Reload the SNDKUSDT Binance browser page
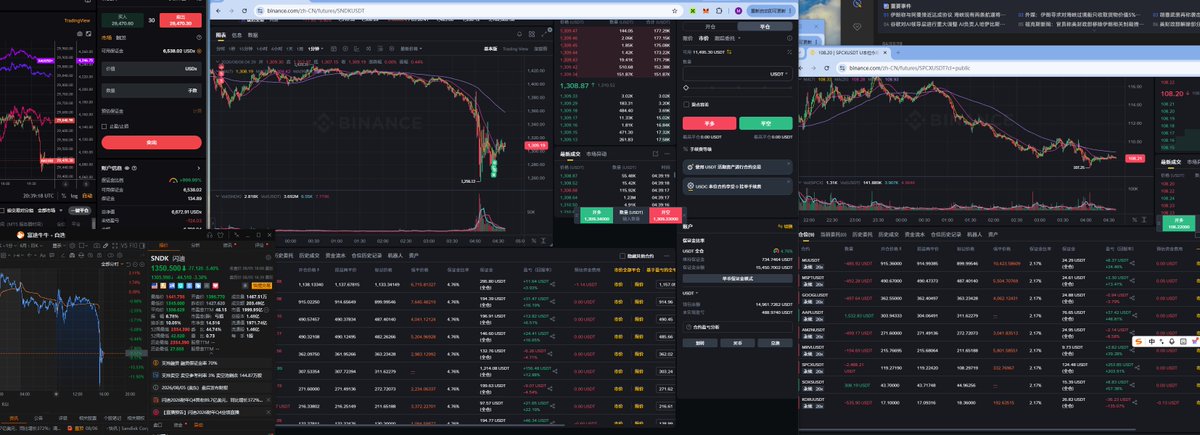Screen dimensions: 1200x435 click(x=244, y=11)
